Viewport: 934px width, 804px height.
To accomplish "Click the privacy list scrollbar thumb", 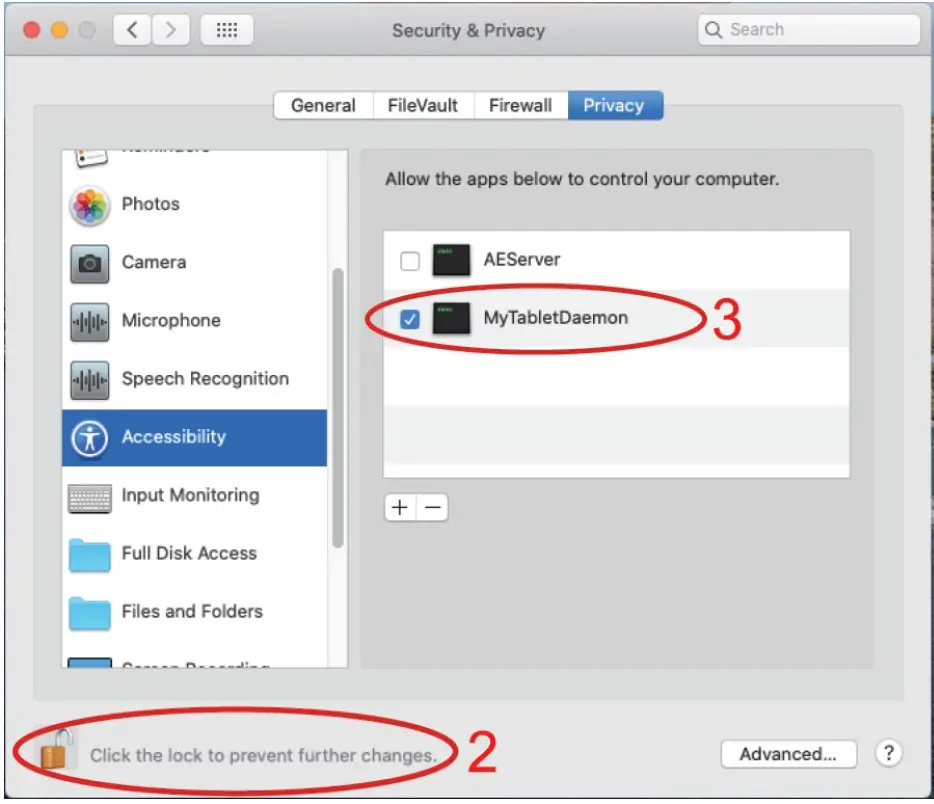I will pyautogui.click(x=338, y=408).
